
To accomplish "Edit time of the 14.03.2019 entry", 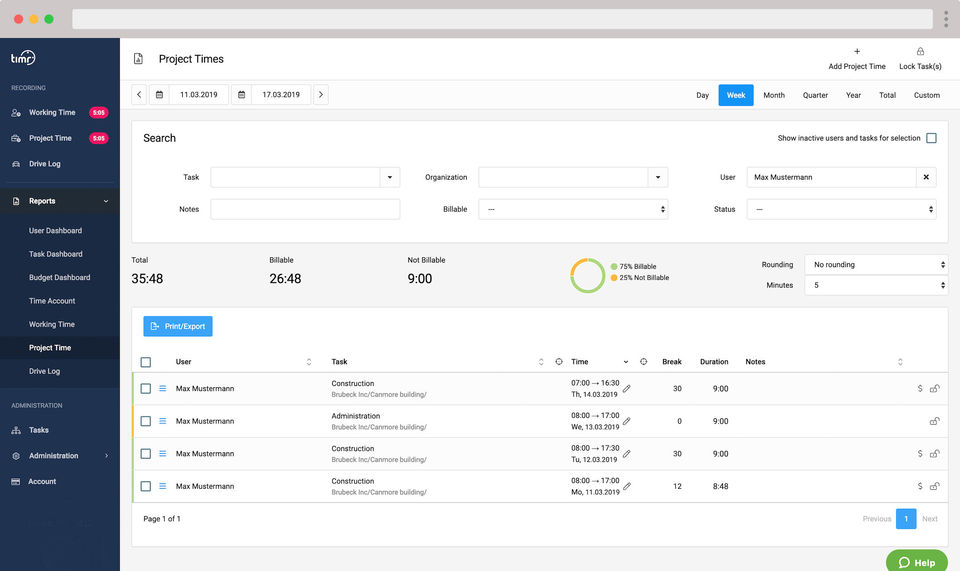I will pyautogui.click(x=627, y=388).
